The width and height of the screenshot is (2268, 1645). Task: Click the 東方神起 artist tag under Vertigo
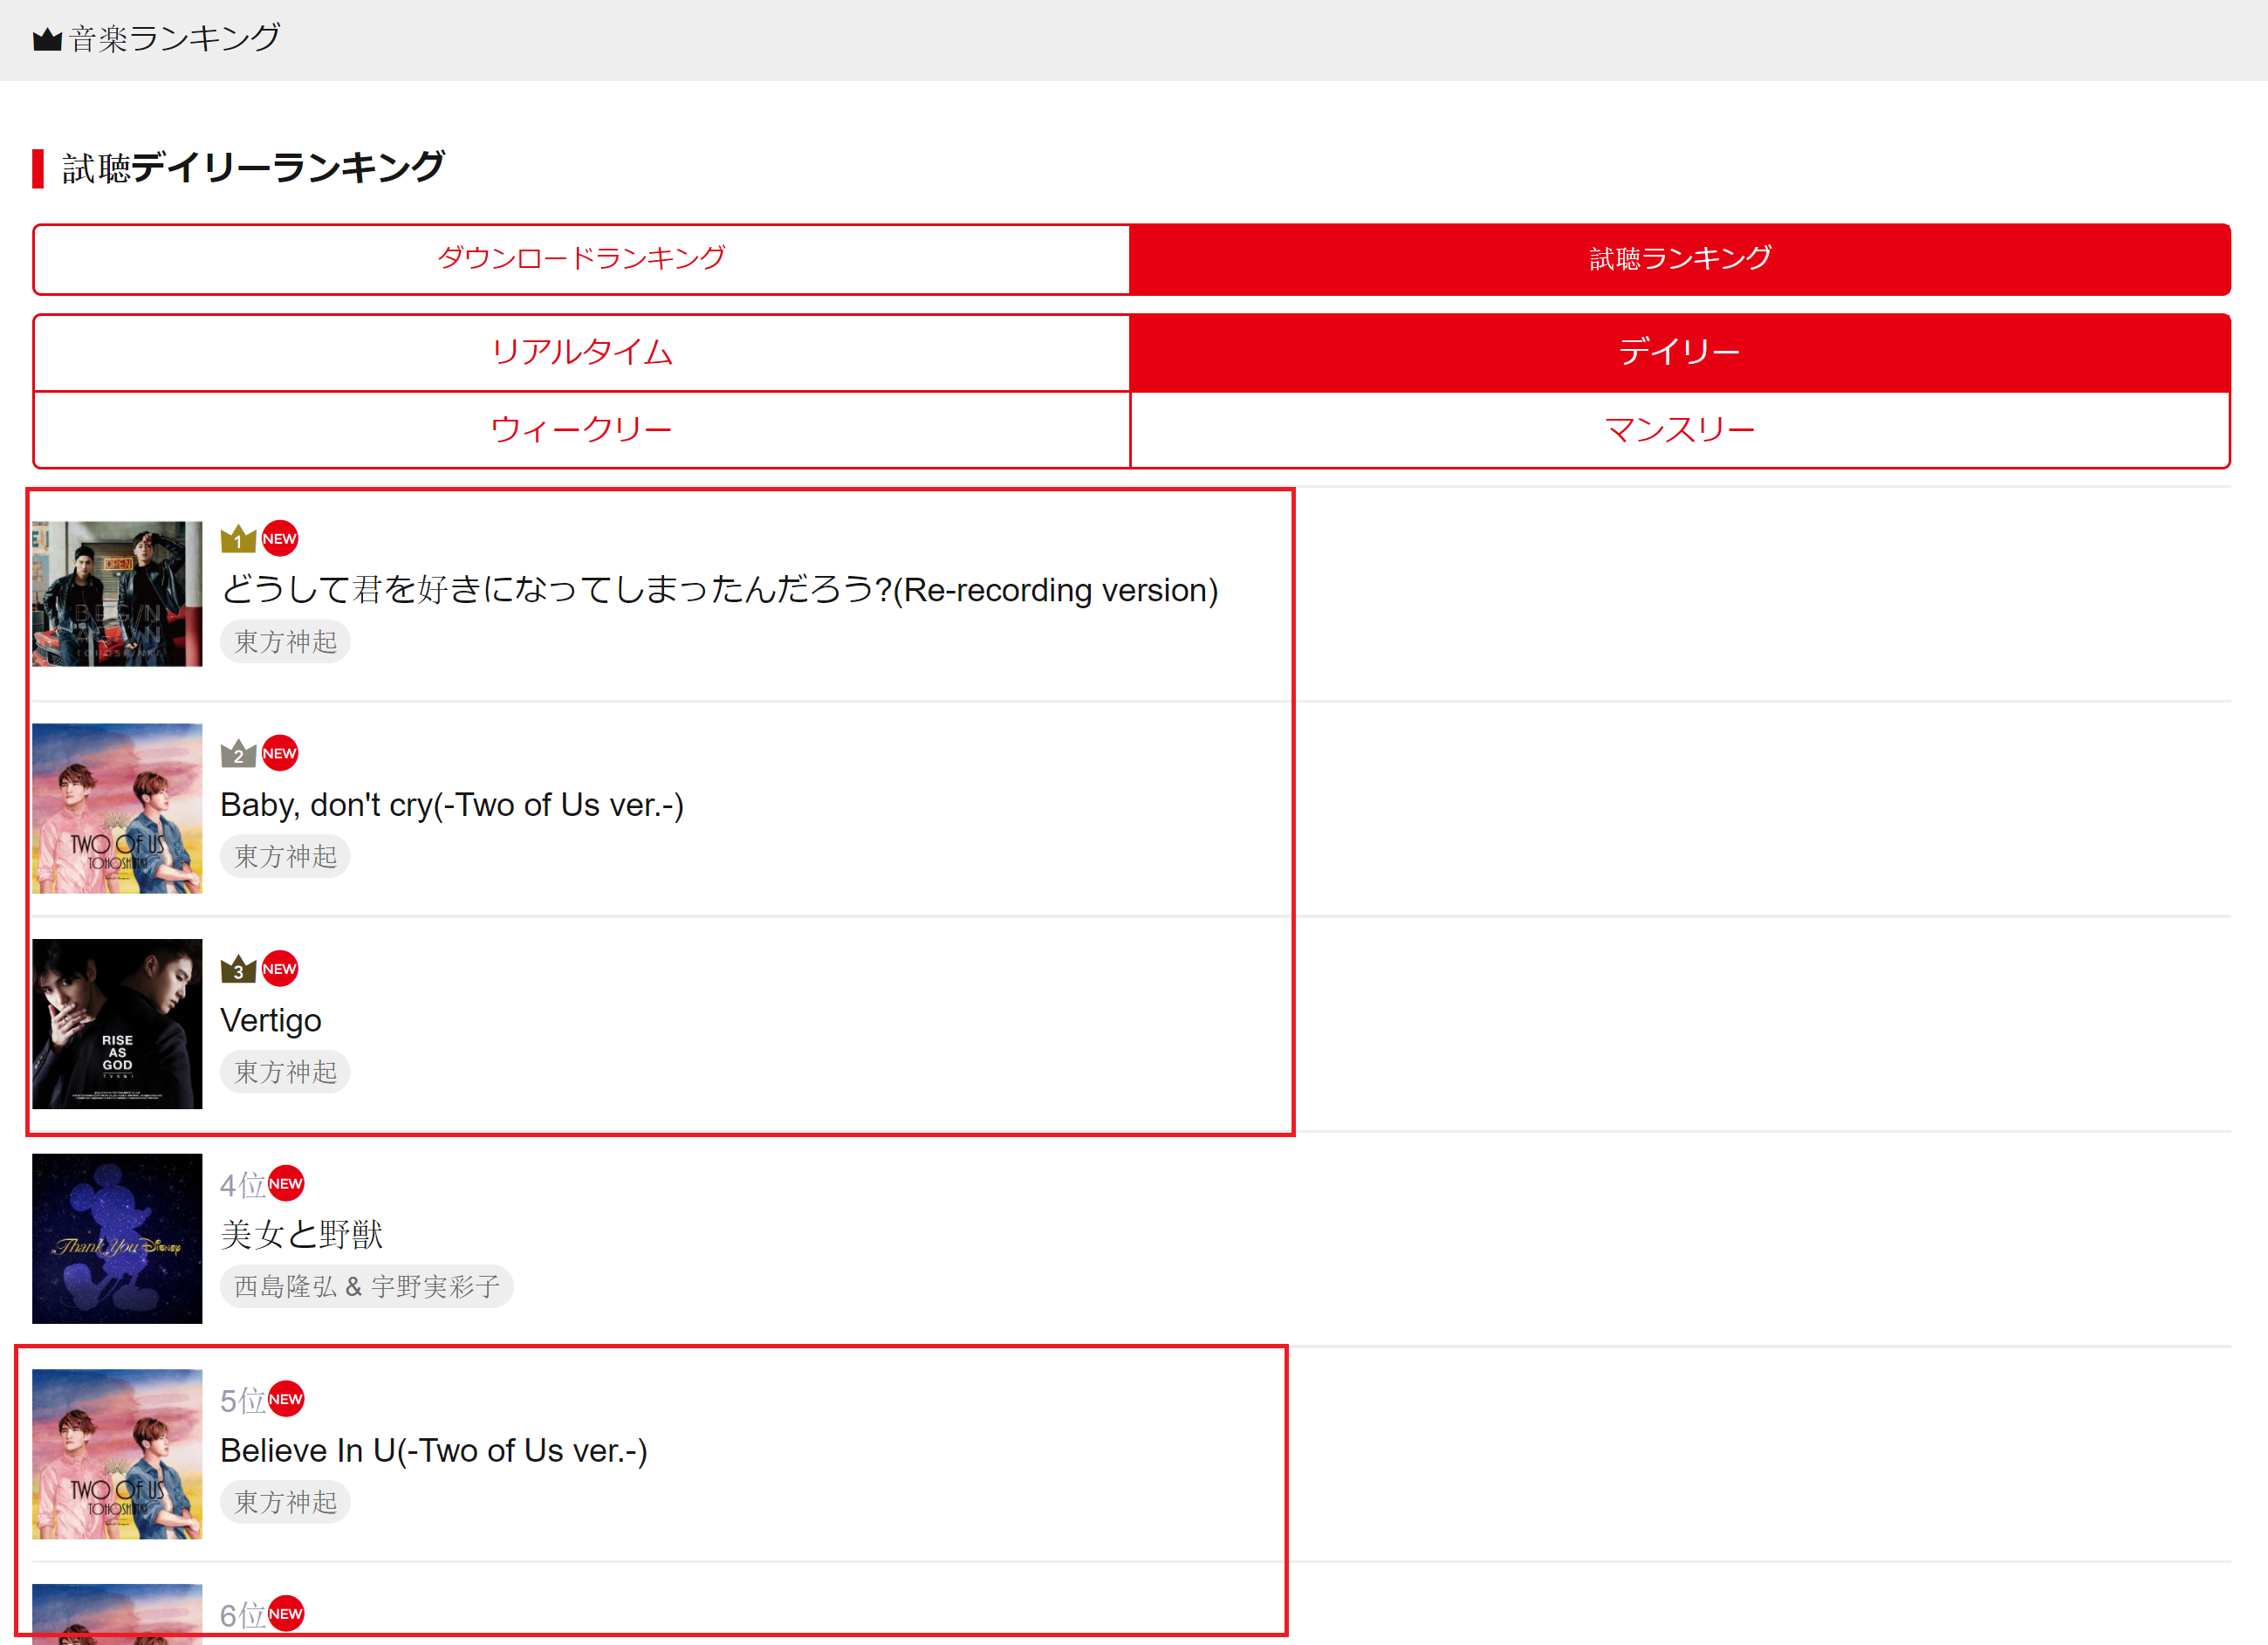pos(285,1072)
